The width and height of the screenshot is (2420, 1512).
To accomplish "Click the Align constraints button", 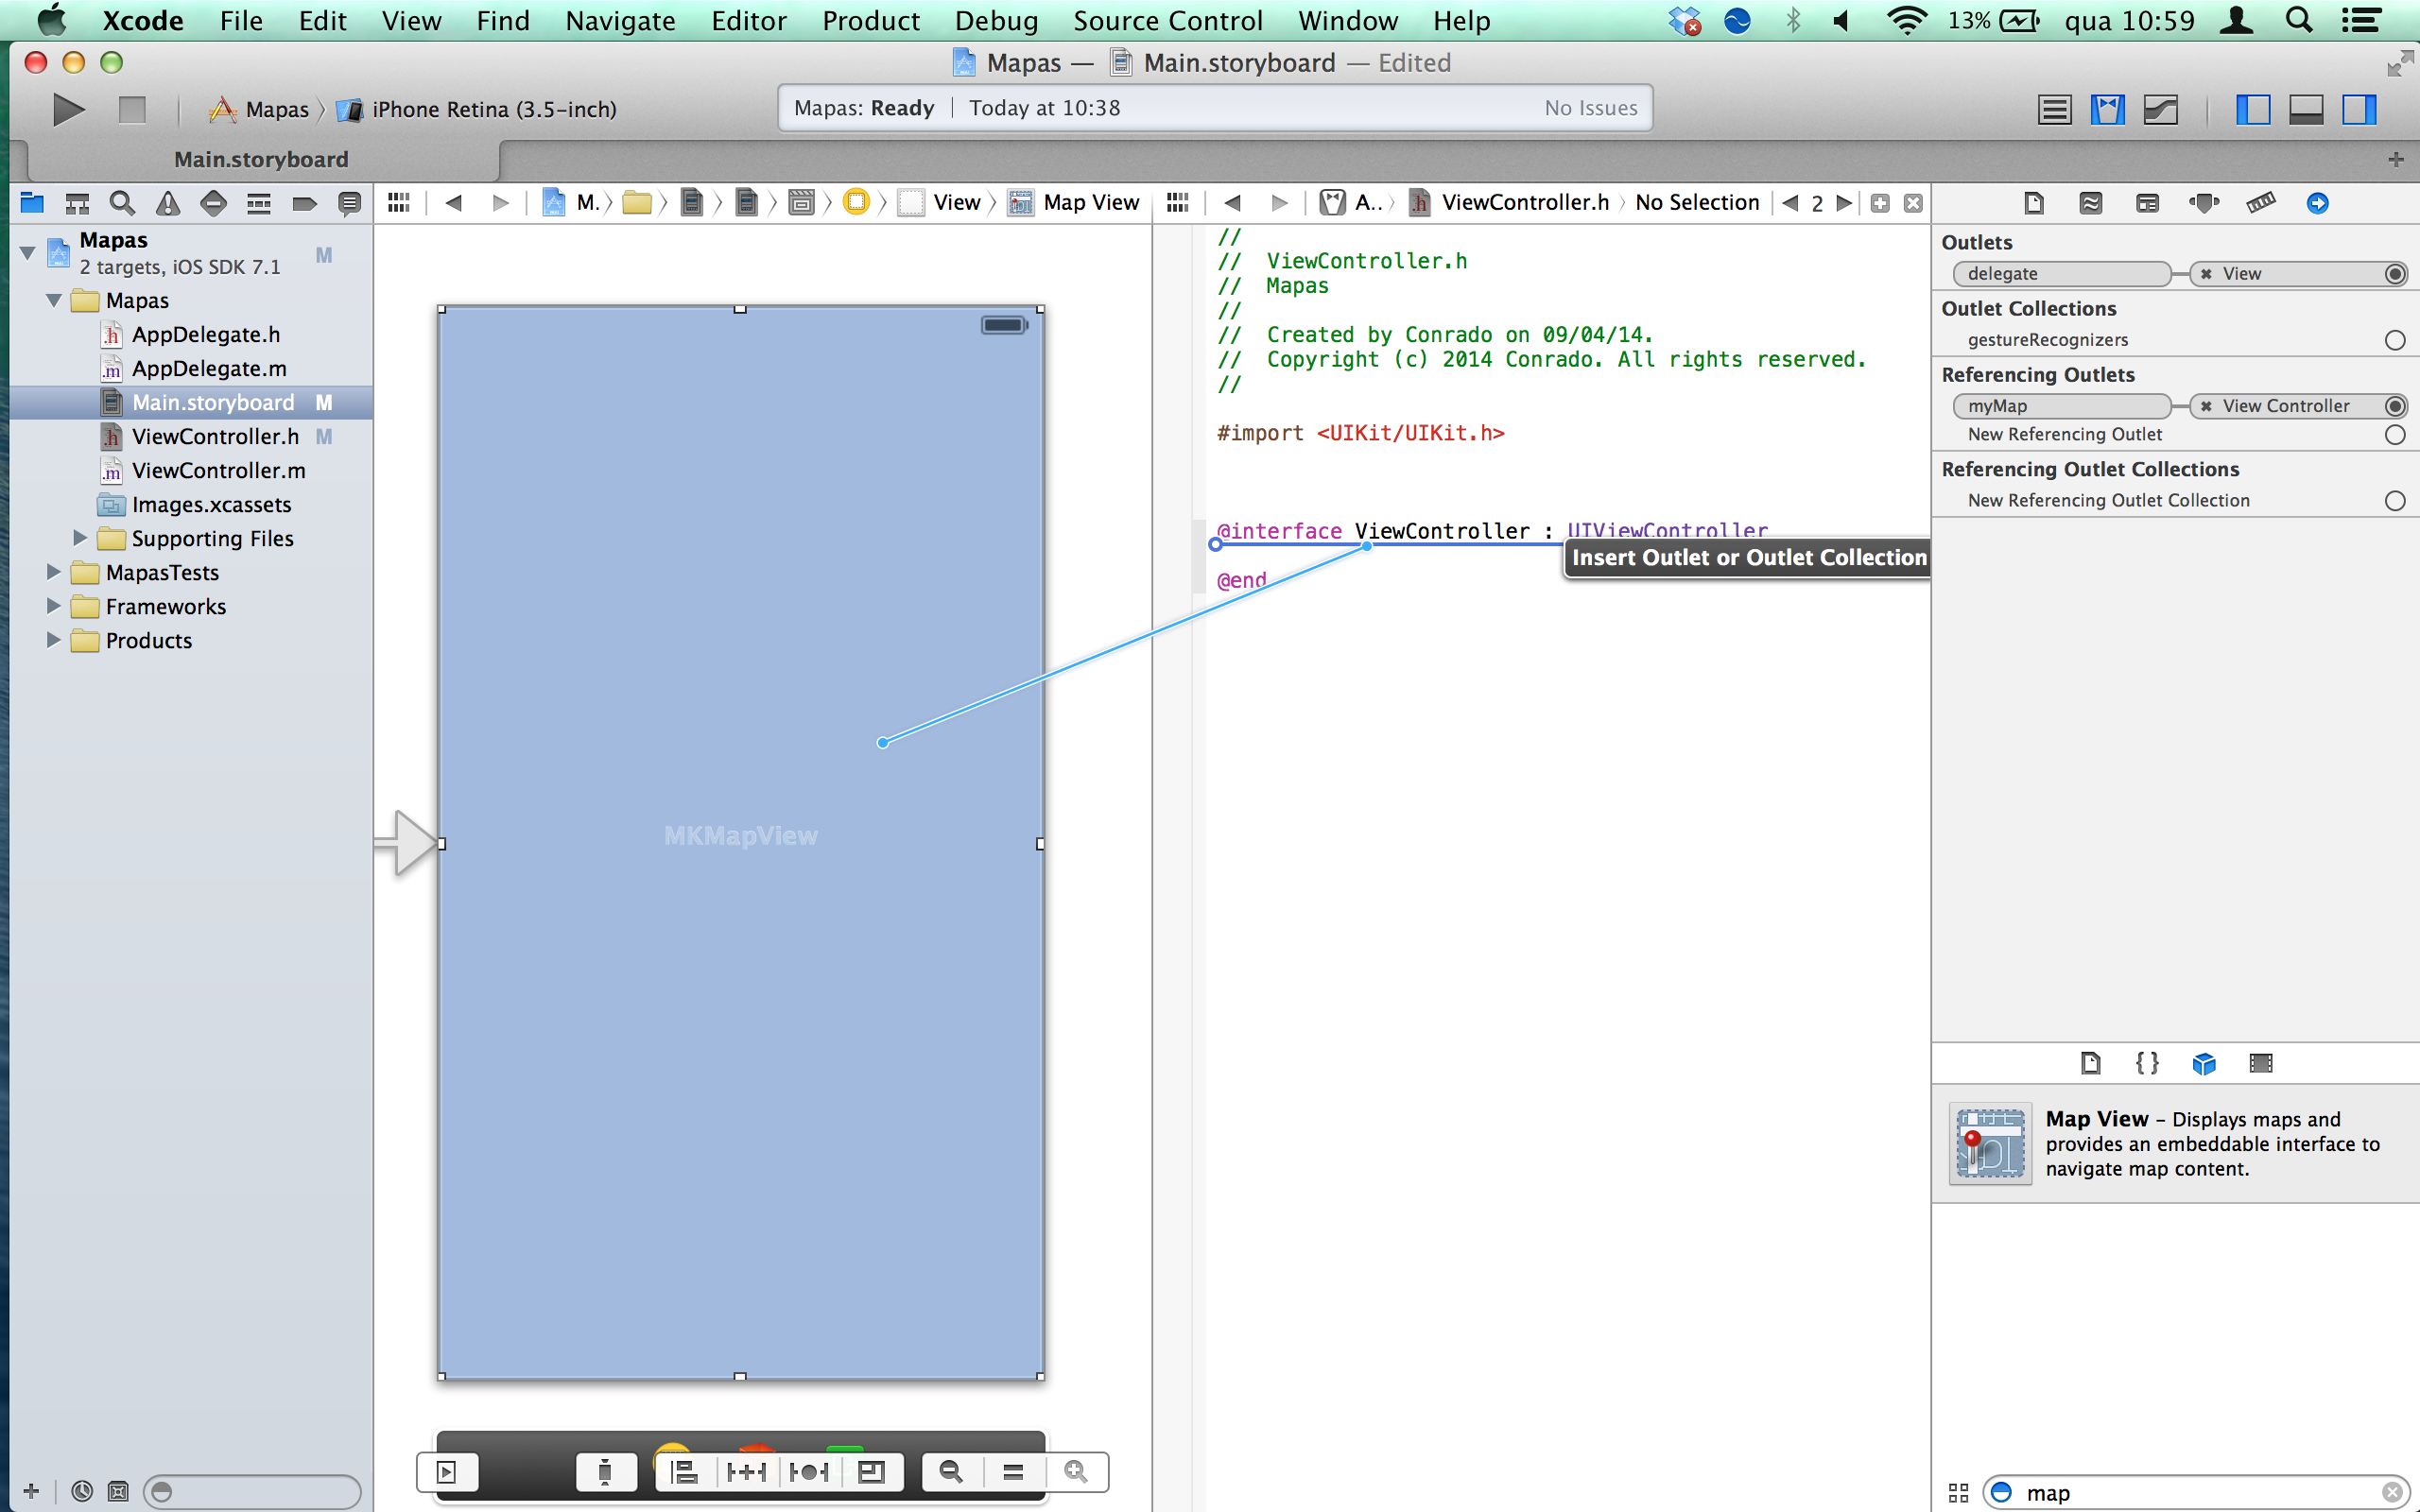I will pos(684,1471).
